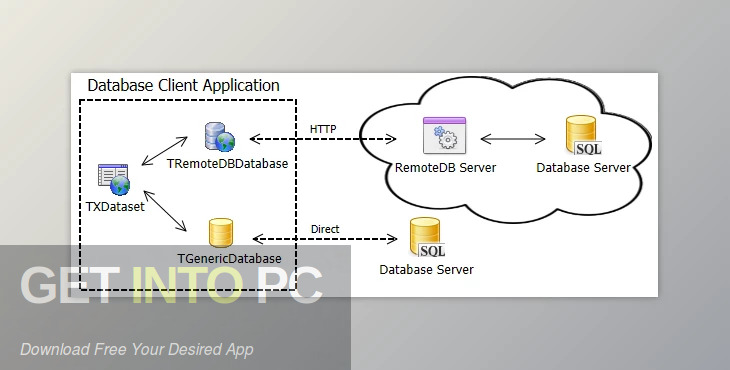Click 'Database Server' label below the cloud
This screenshot has width=730, height=370.
pyautogui.click(x=426, y=269)
